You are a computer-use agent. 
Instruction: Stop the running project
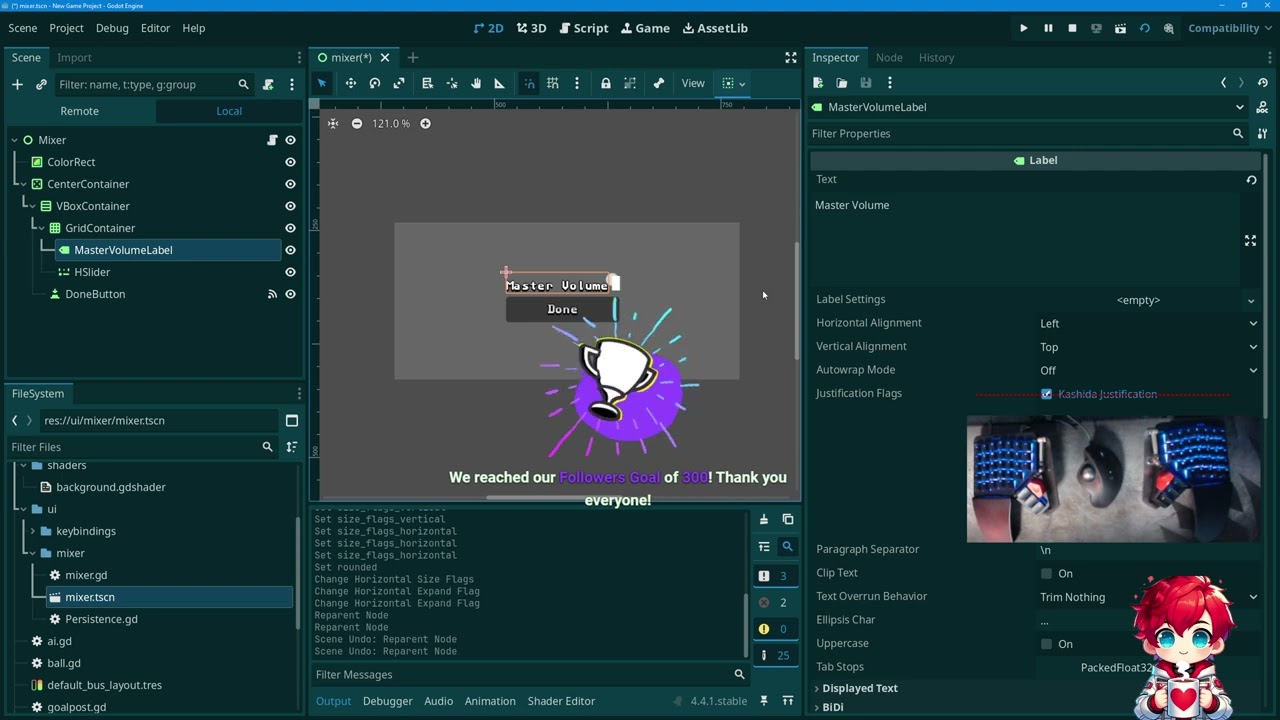(x=1072, y=28)
